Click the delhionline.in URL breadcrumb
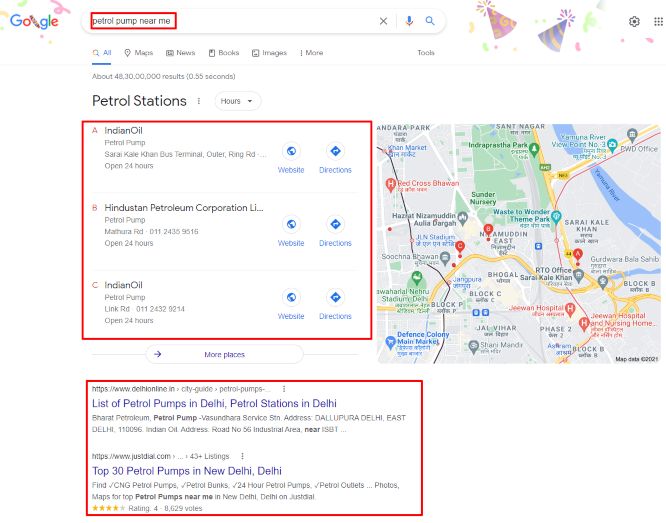 (x=181, y=389)
